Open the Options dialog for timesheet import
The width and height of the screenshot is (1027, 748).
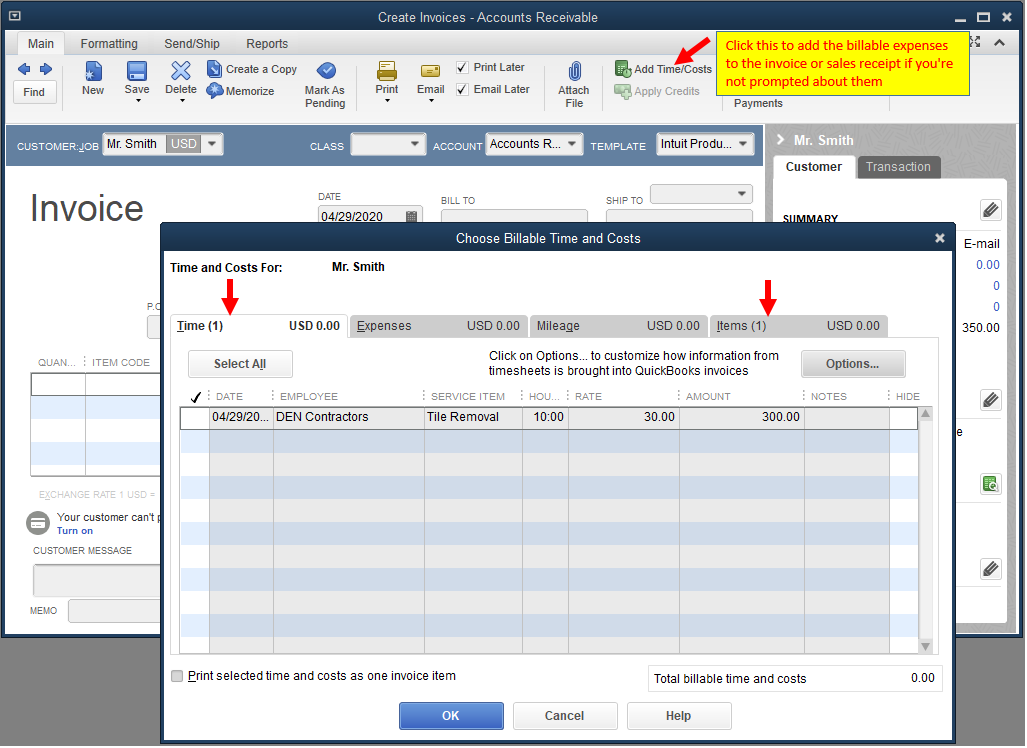click(853, 363)
